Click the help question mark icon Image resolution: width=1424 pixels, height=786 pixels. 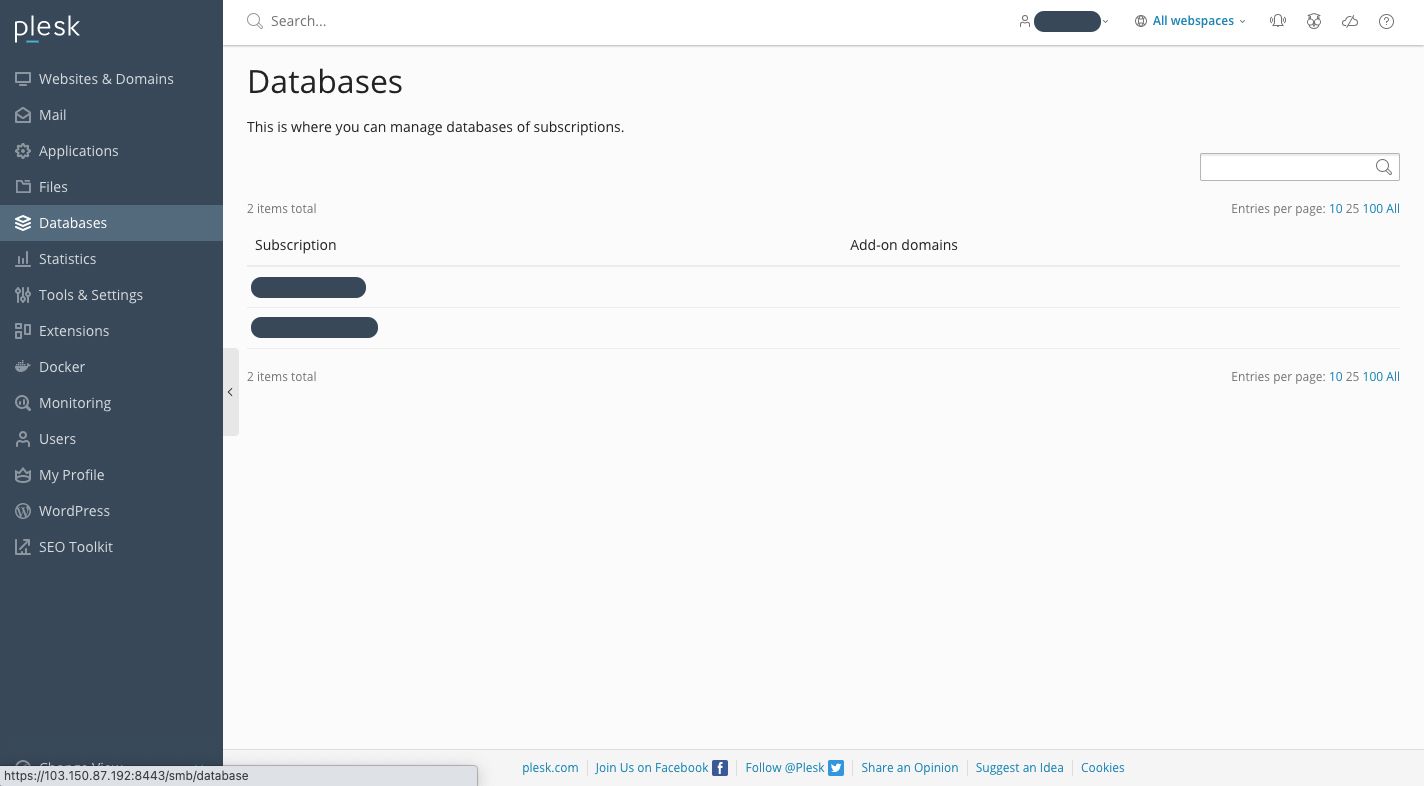(x=1386, y=21)
